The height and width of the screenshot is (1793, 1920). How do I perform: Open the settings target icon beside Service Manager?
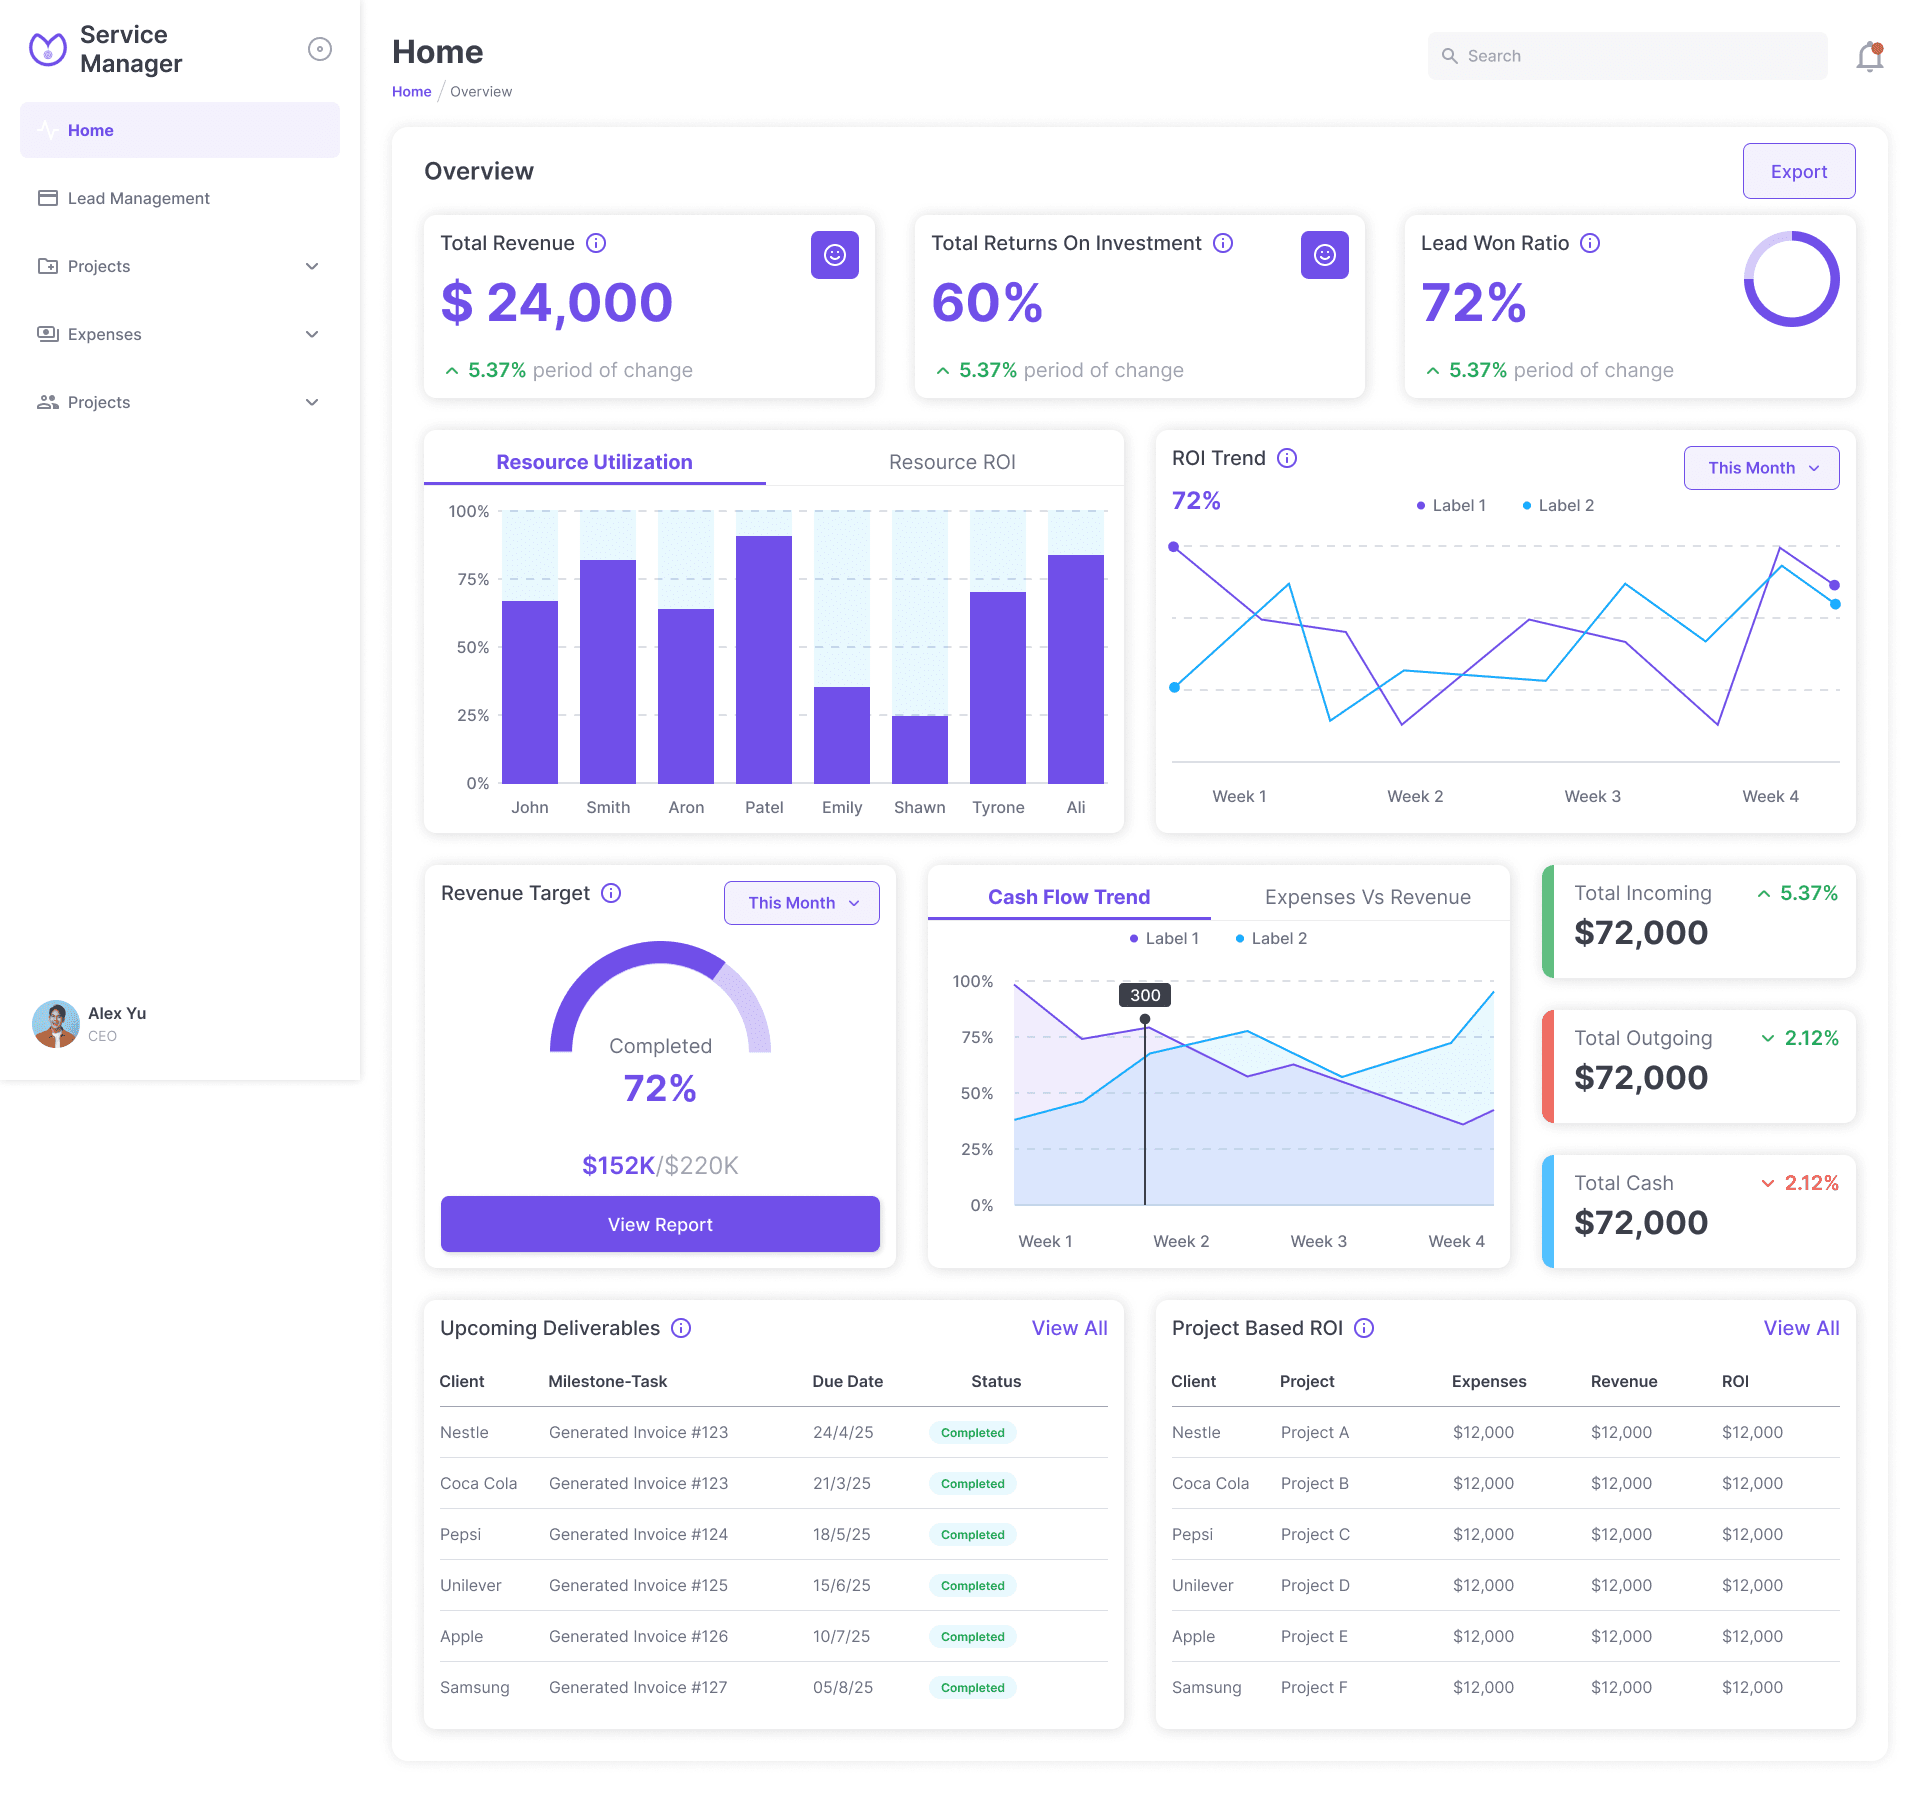click(319, 48)
